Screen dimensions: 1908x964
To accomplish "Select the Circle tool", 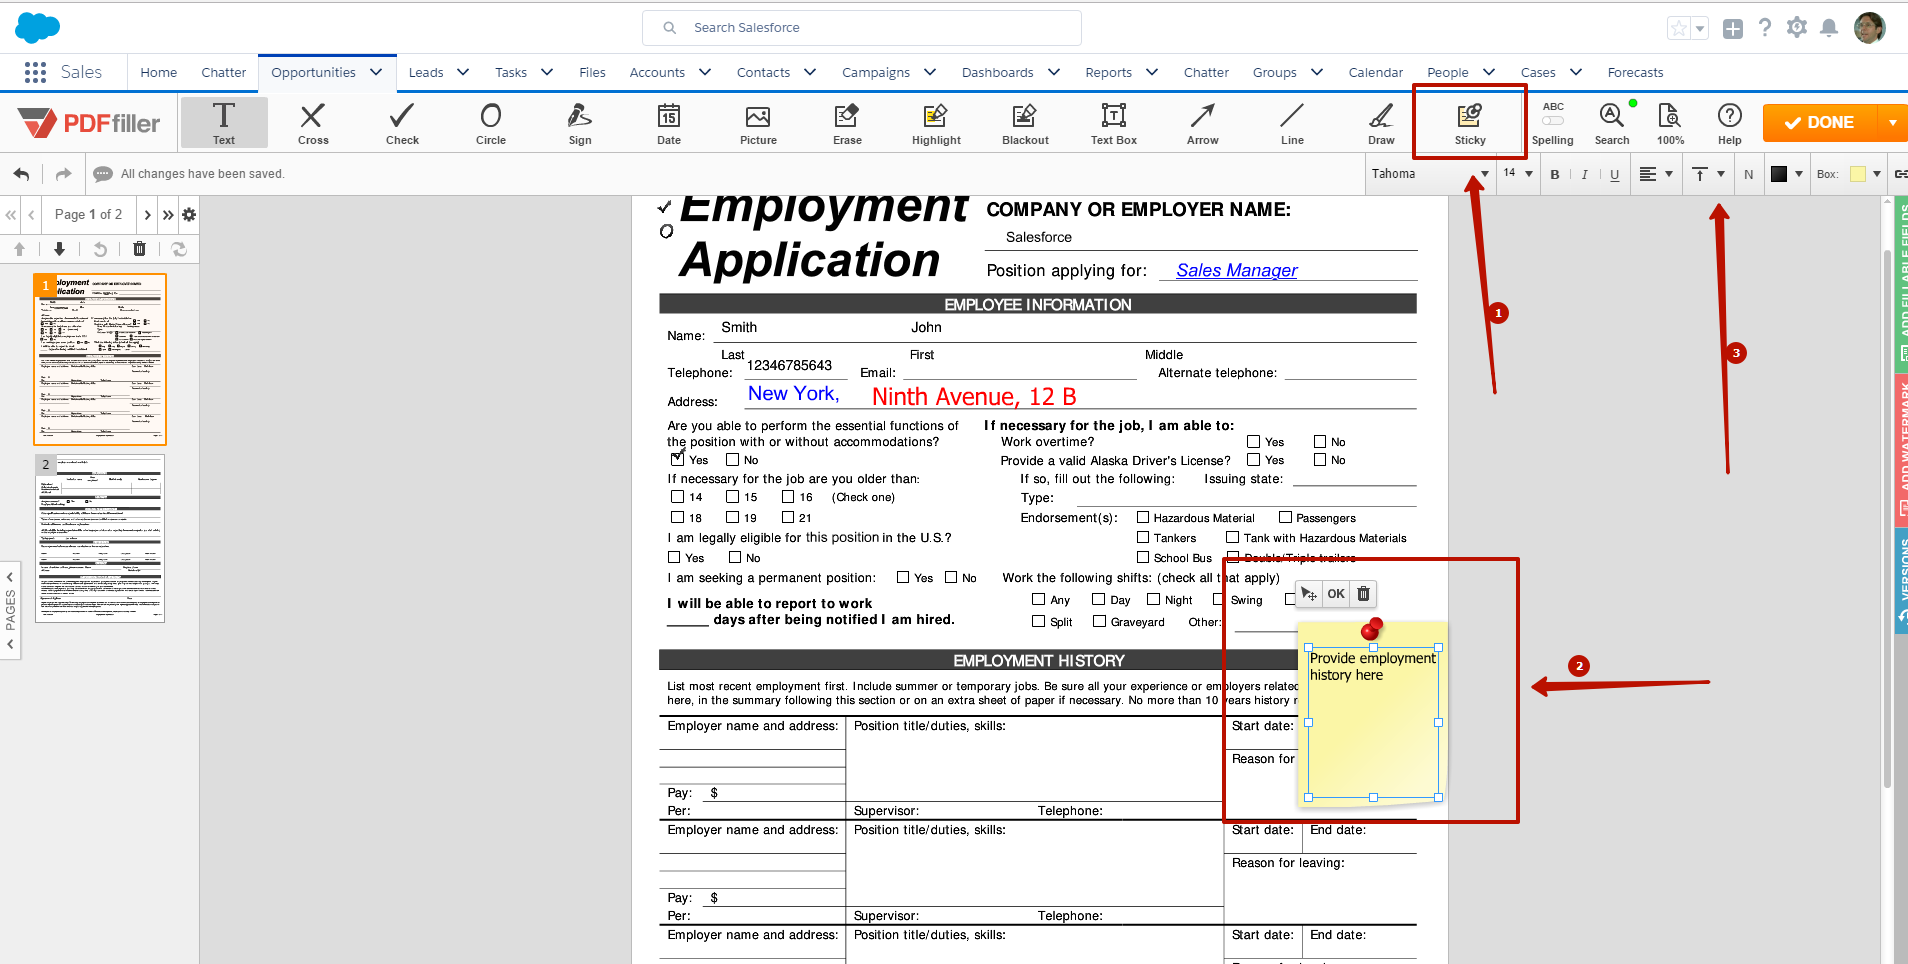I will coord(491,123).
